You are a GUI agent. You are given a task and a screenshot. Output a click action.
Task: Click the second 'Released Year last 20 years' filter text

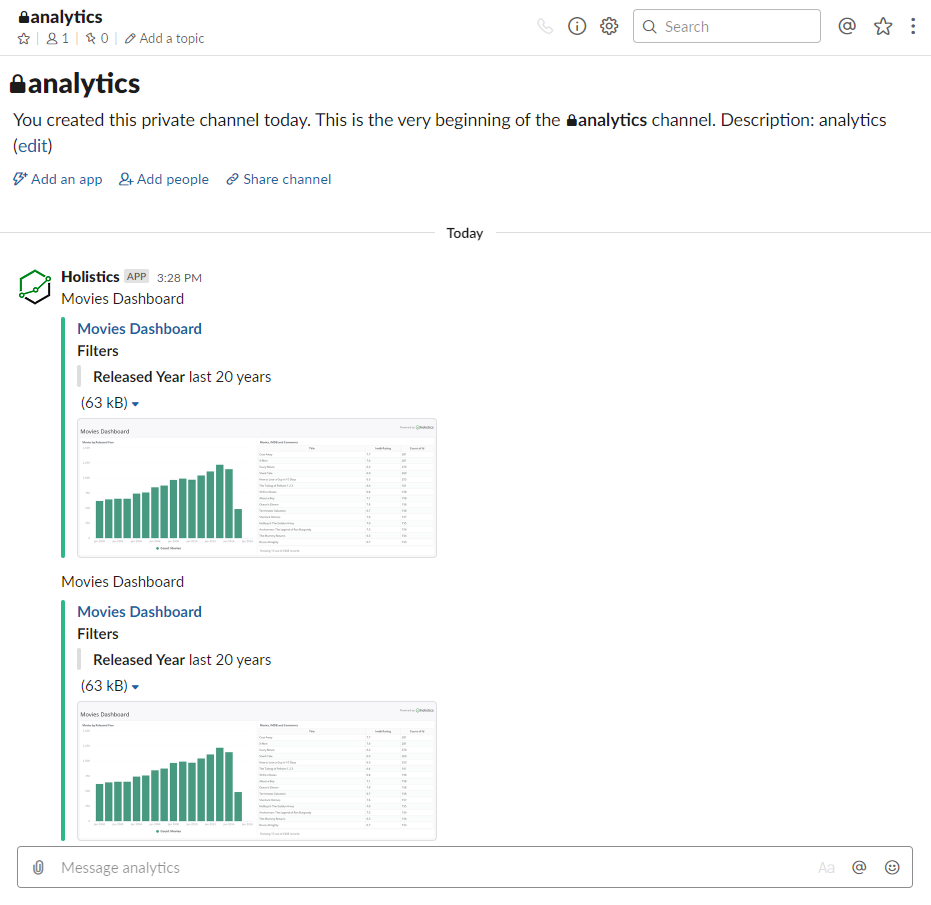point(182,660)
